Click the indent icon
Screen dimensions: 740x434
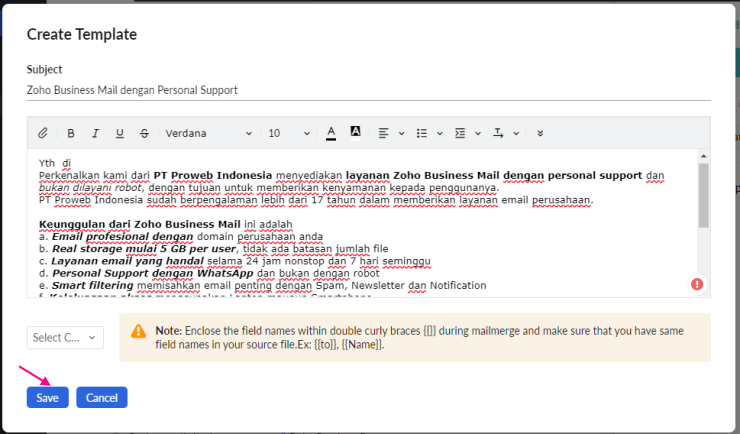coord(460,134)
